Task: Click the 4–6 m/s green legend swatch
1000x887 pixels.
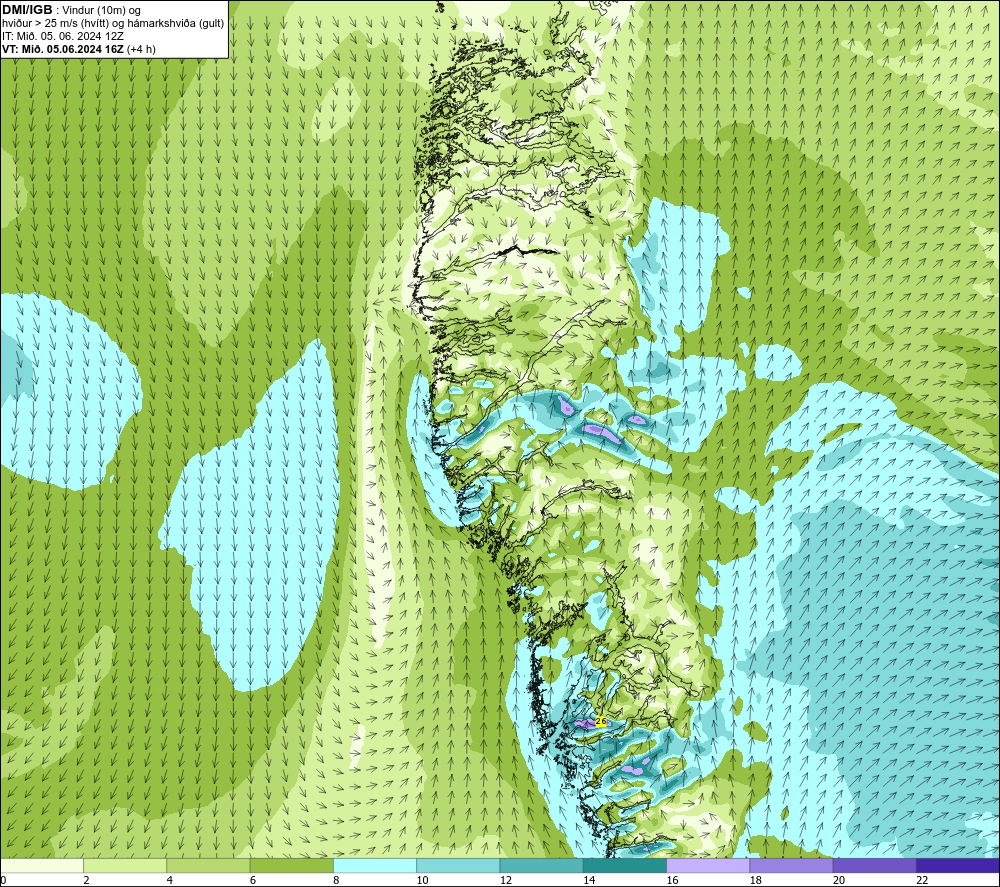Action: [209, 865]
